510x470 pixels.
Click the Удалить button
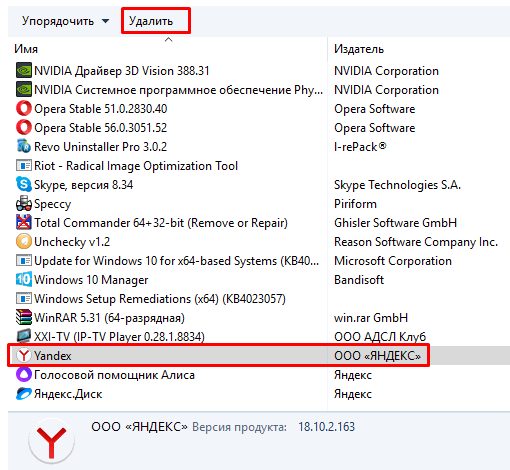coord(156,21)
